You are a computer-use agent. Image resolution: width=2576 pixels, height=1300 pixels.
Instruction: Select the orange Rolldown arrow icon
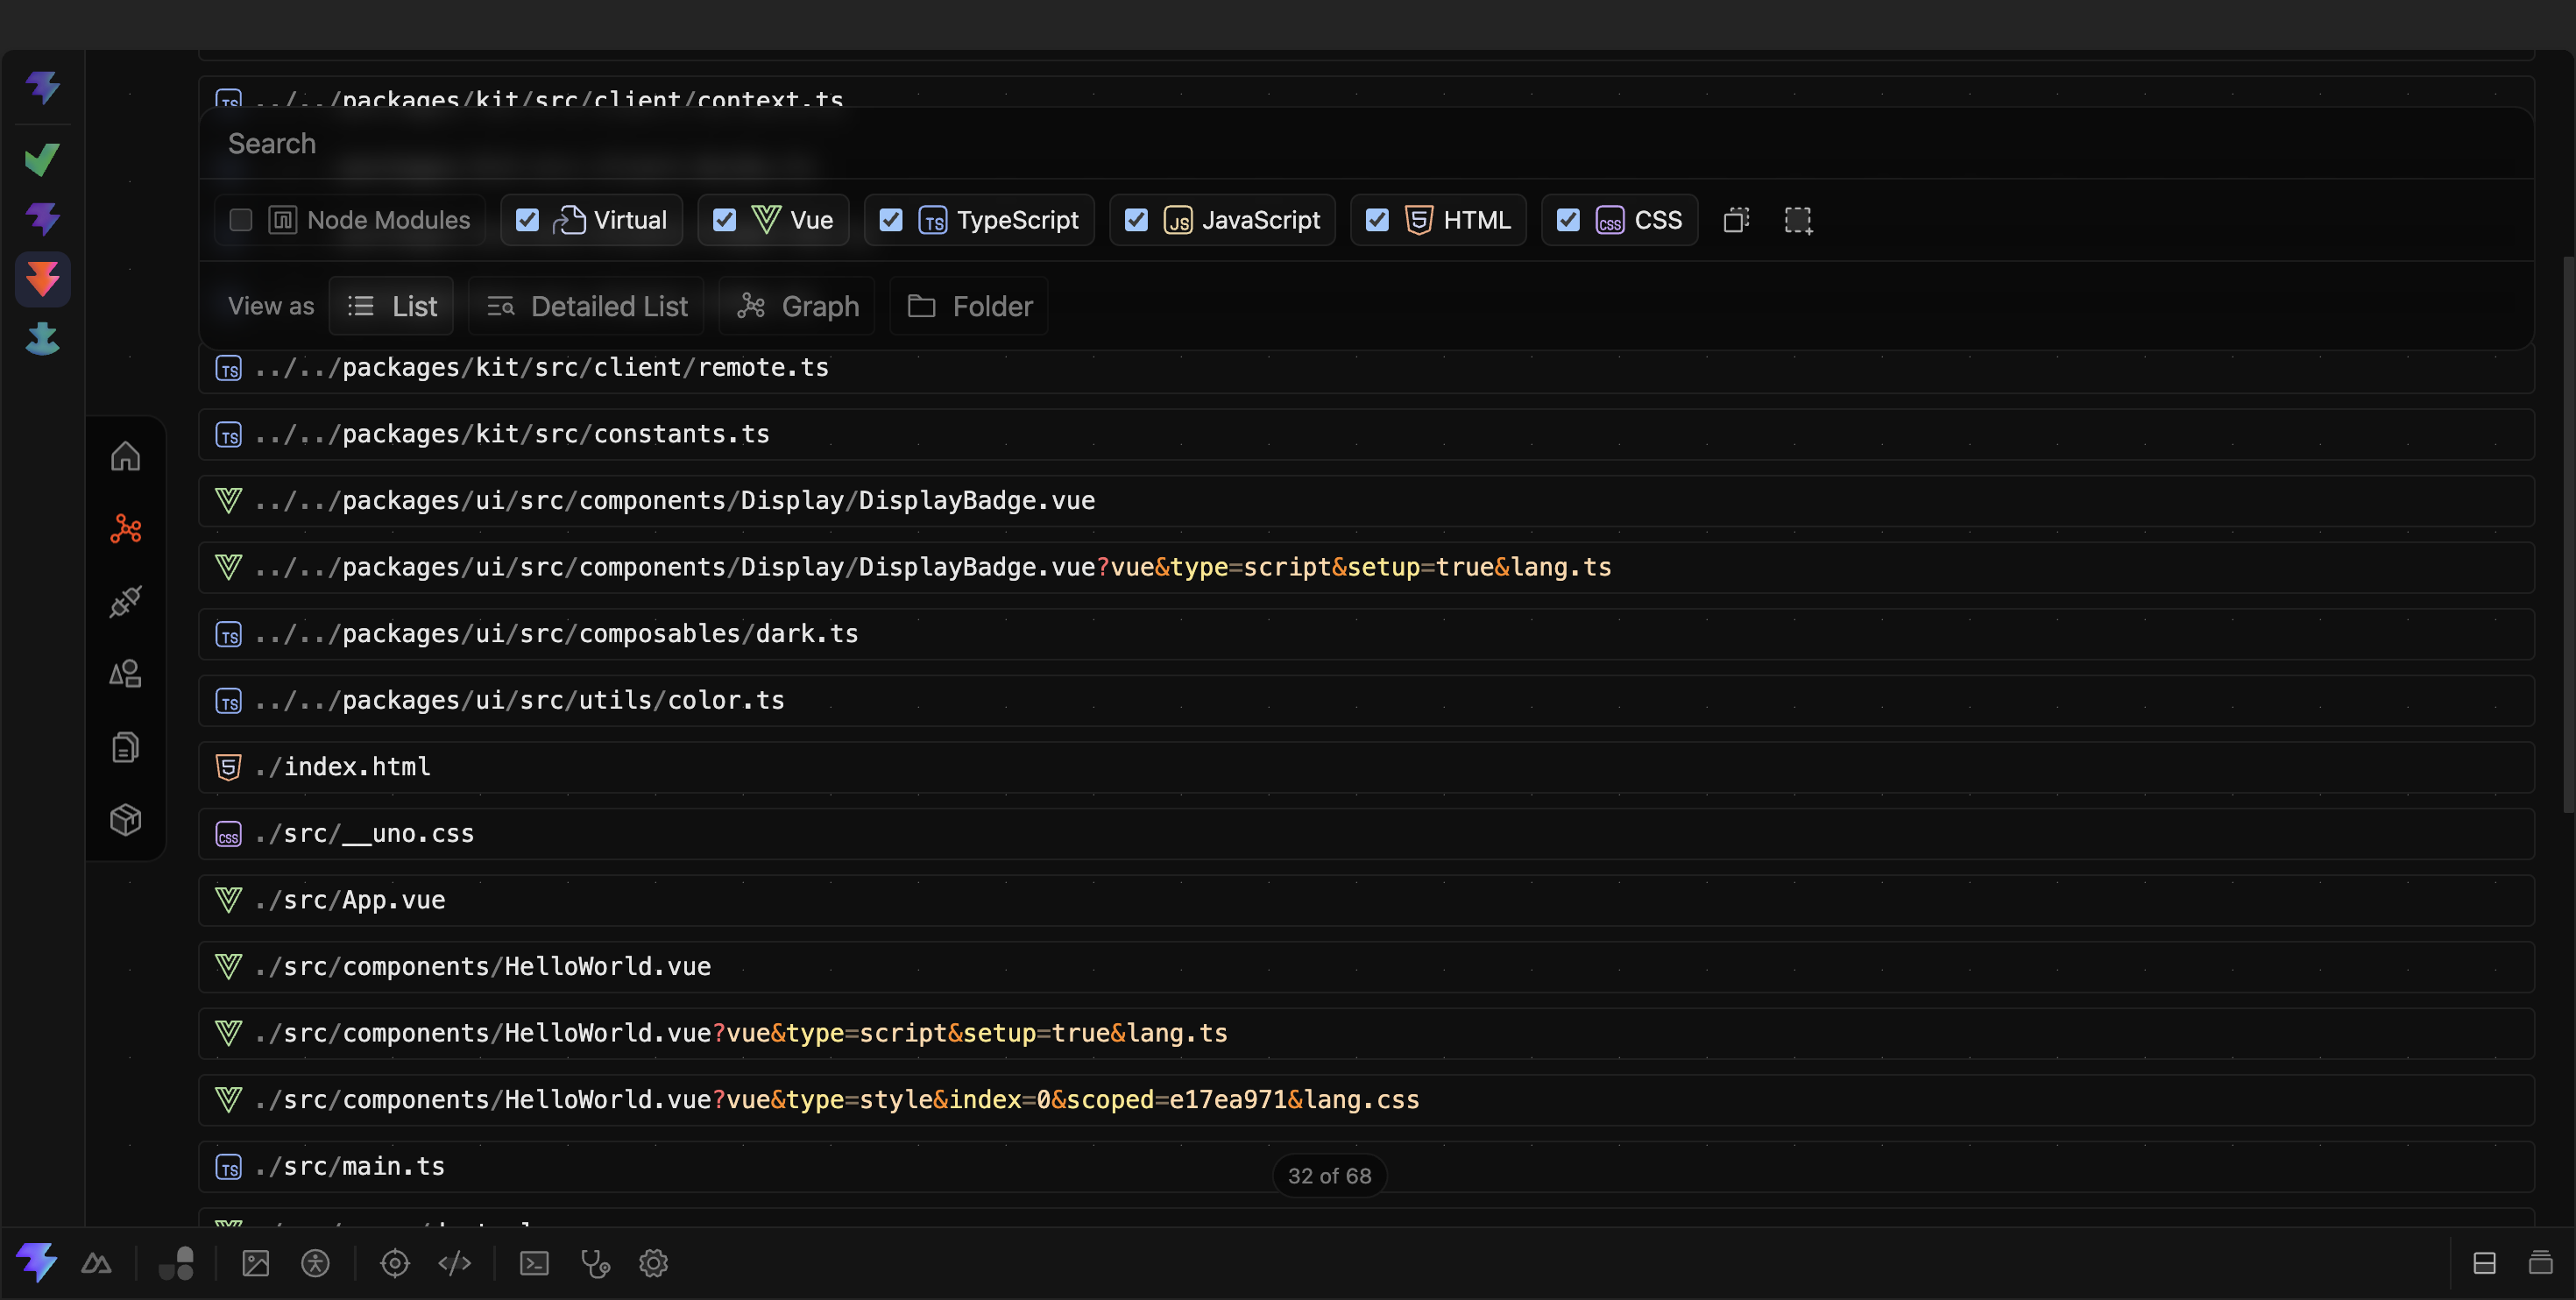[x=42, y=279]
